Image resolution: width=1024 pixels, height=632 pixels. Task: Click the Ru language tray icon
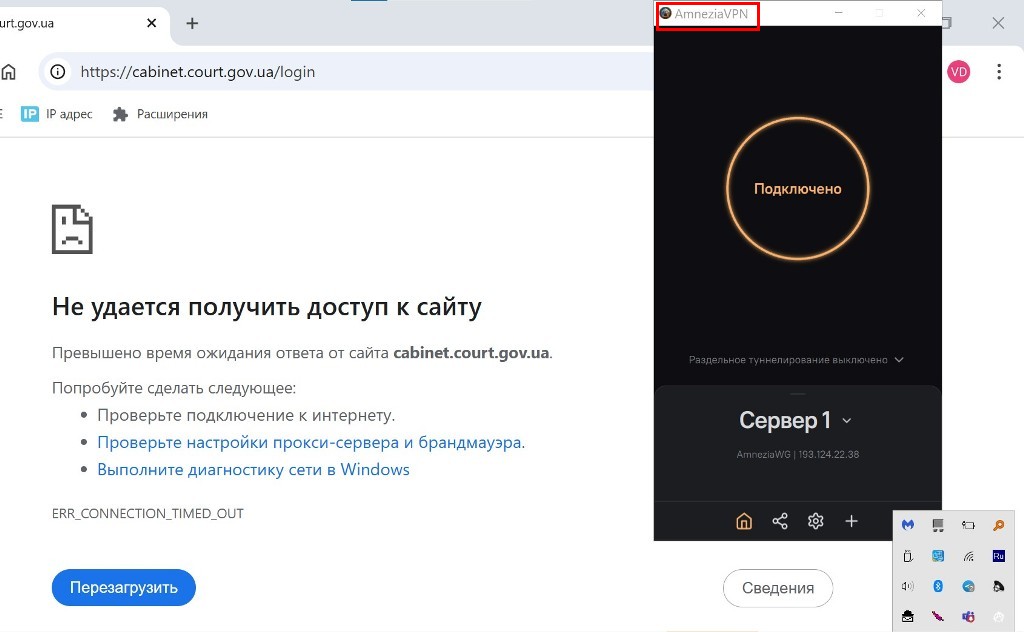pos(998,556)
